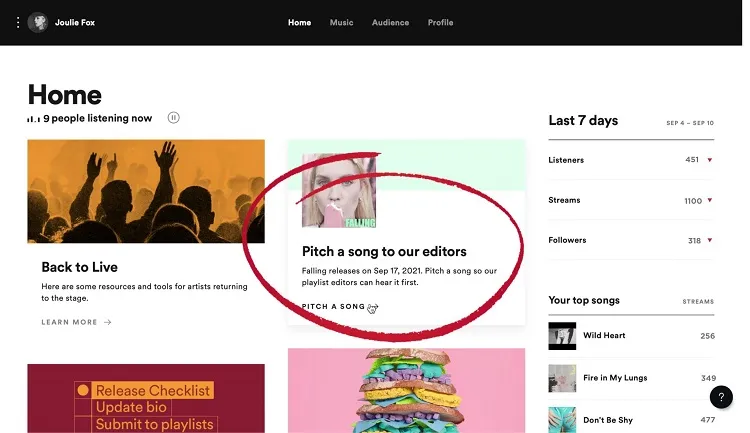Select the Home tab

tap(299, 22)
